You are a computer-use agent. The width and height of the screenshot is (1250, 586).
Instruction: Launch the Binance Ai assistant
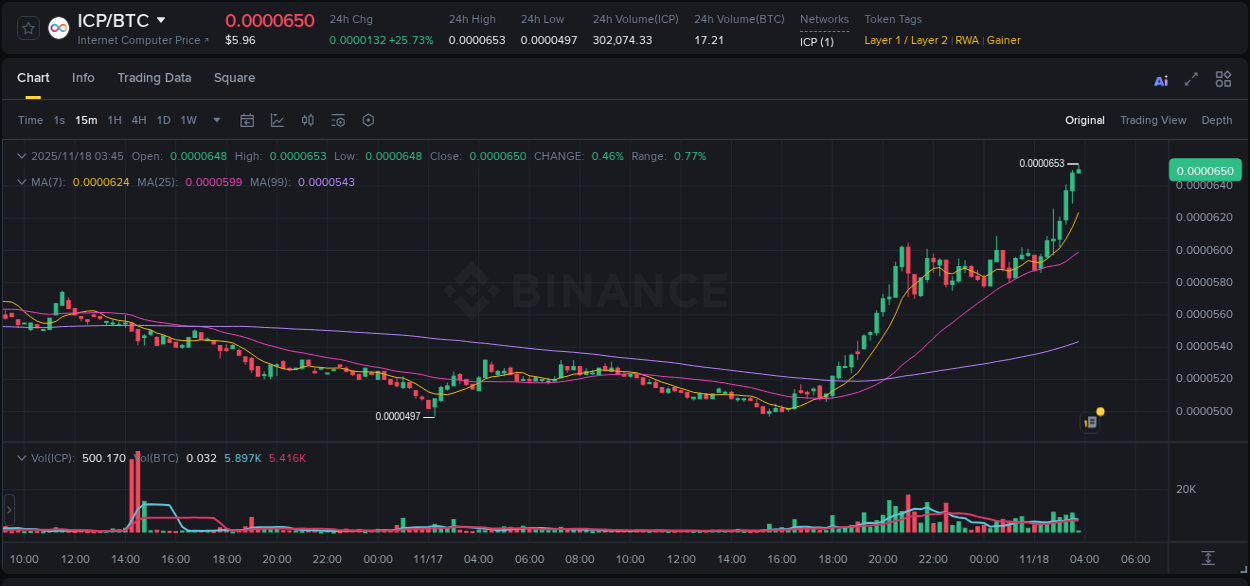coord(1161,79)
